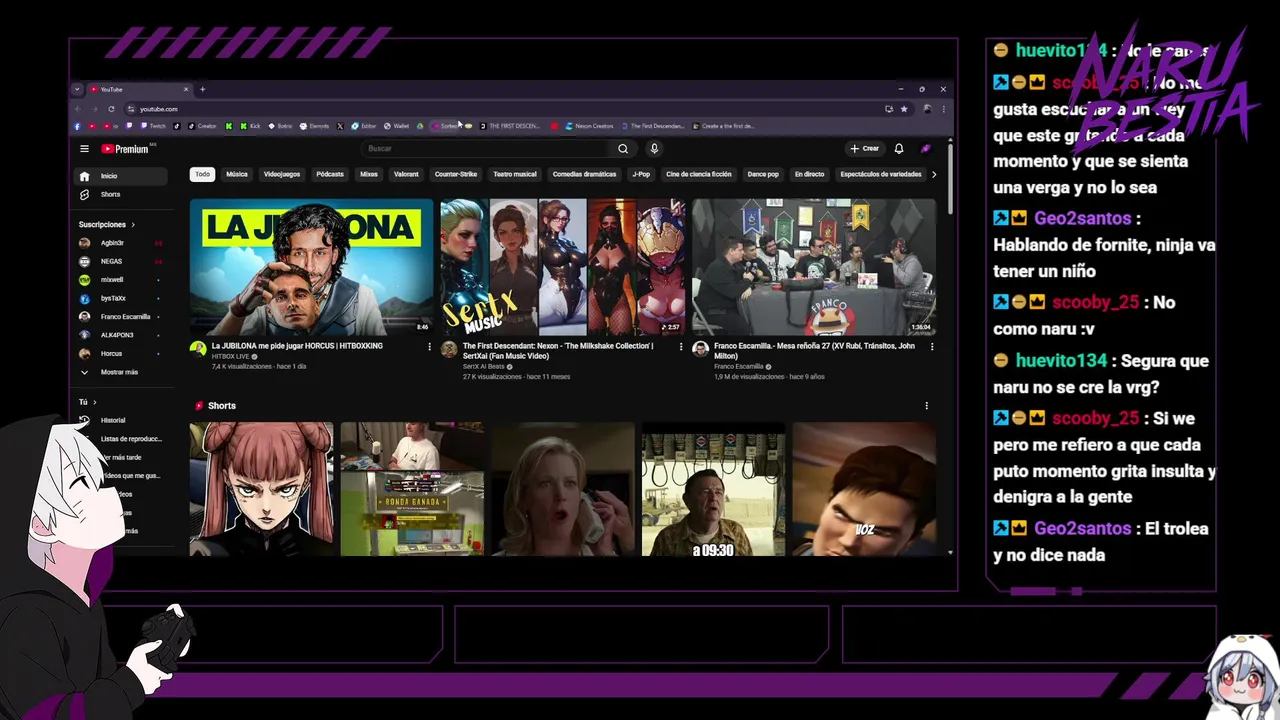
Task: Close the YouTube browser tab
Action: point(185,89)
